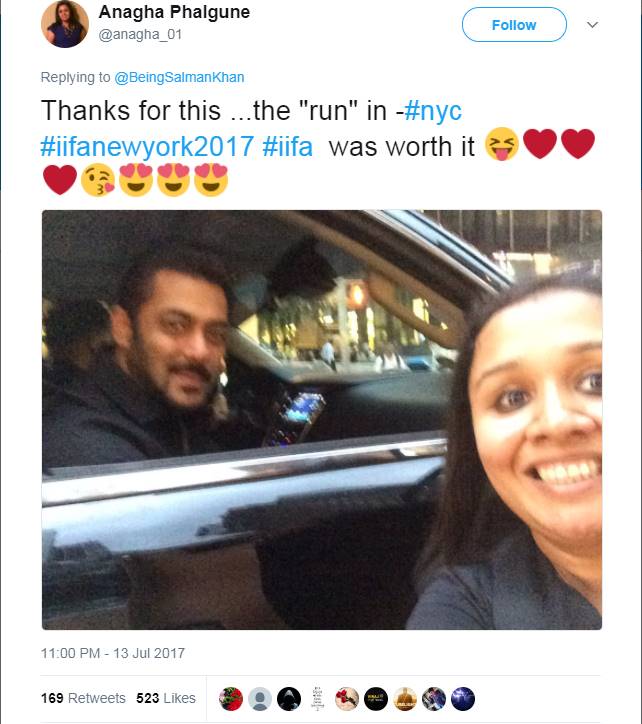Open the @anagha_01 handle
Screen dimensions: 642x724
[140, 35]
